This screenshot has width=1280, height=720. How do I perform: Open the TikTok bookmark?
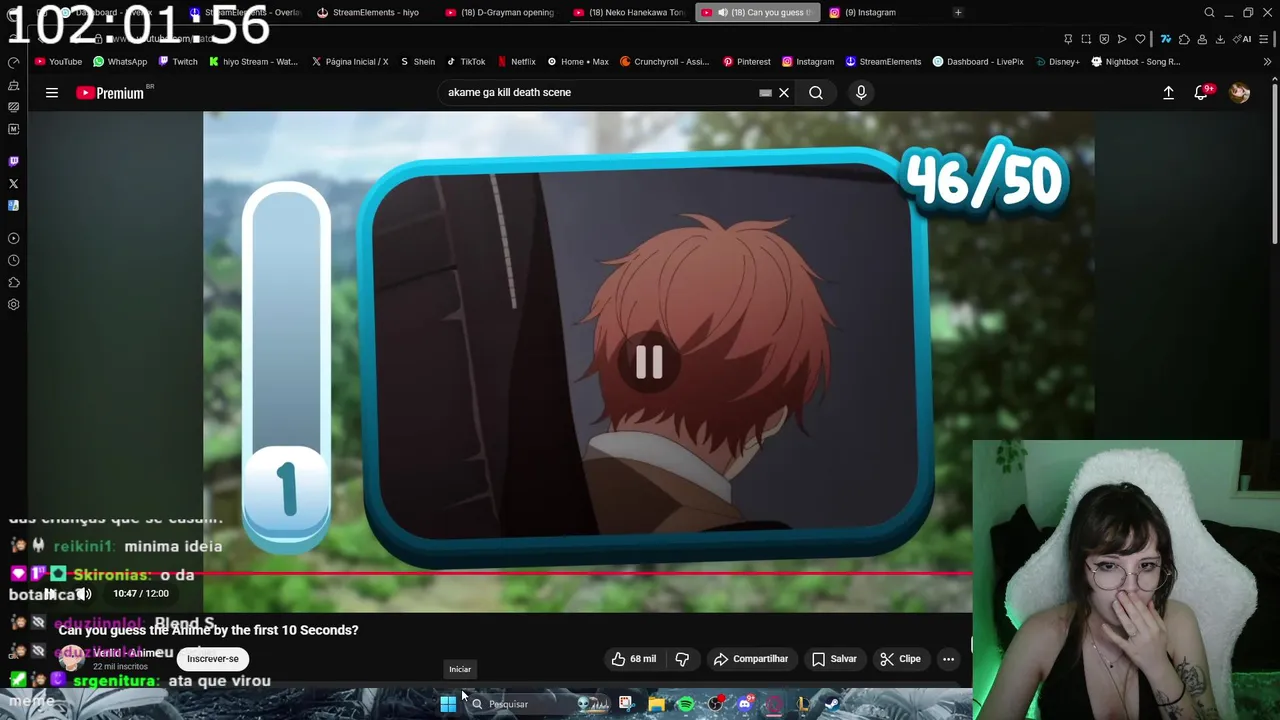tap(466, 62)
